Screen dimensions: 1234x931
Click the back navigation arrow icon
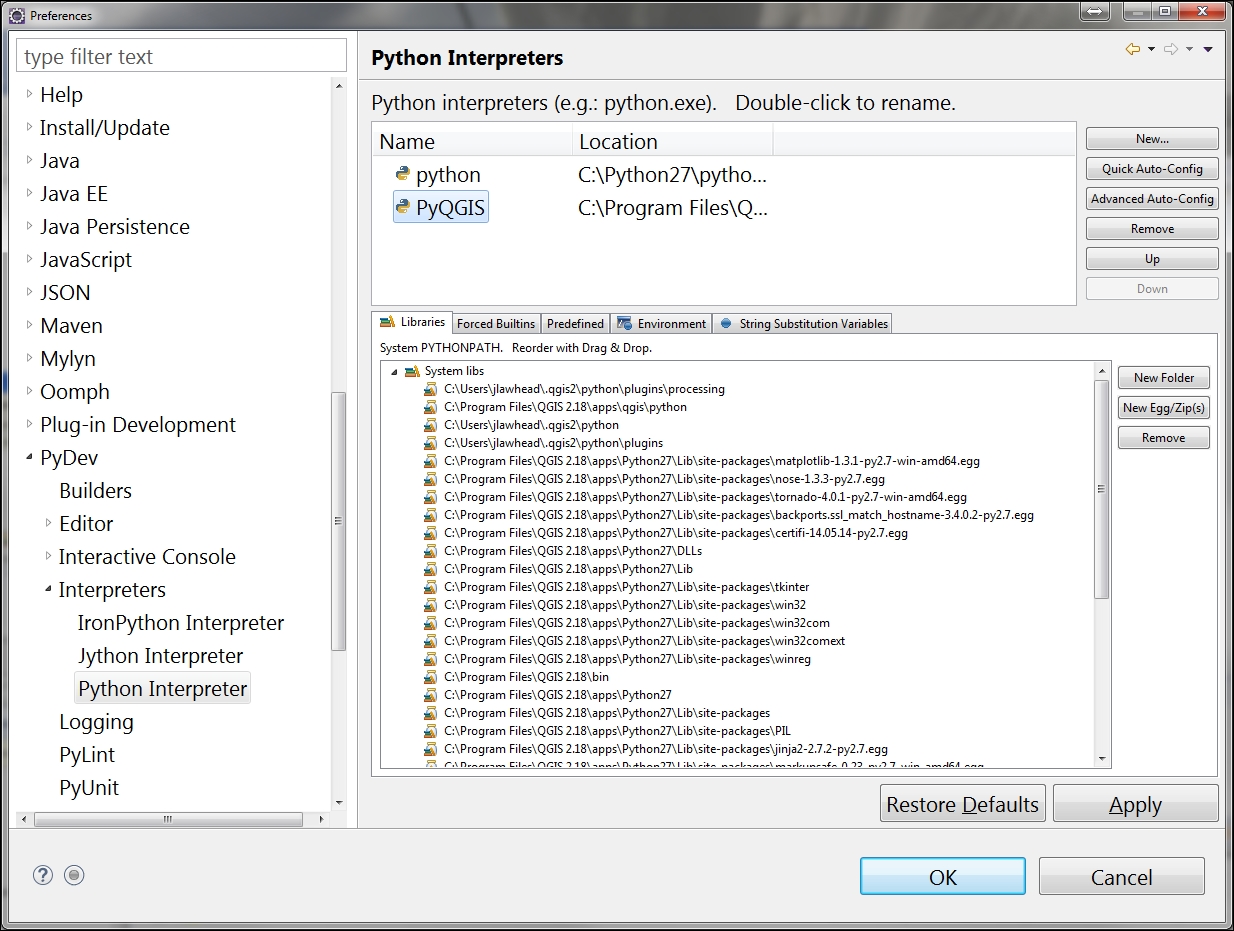(x=1133, y=49)
